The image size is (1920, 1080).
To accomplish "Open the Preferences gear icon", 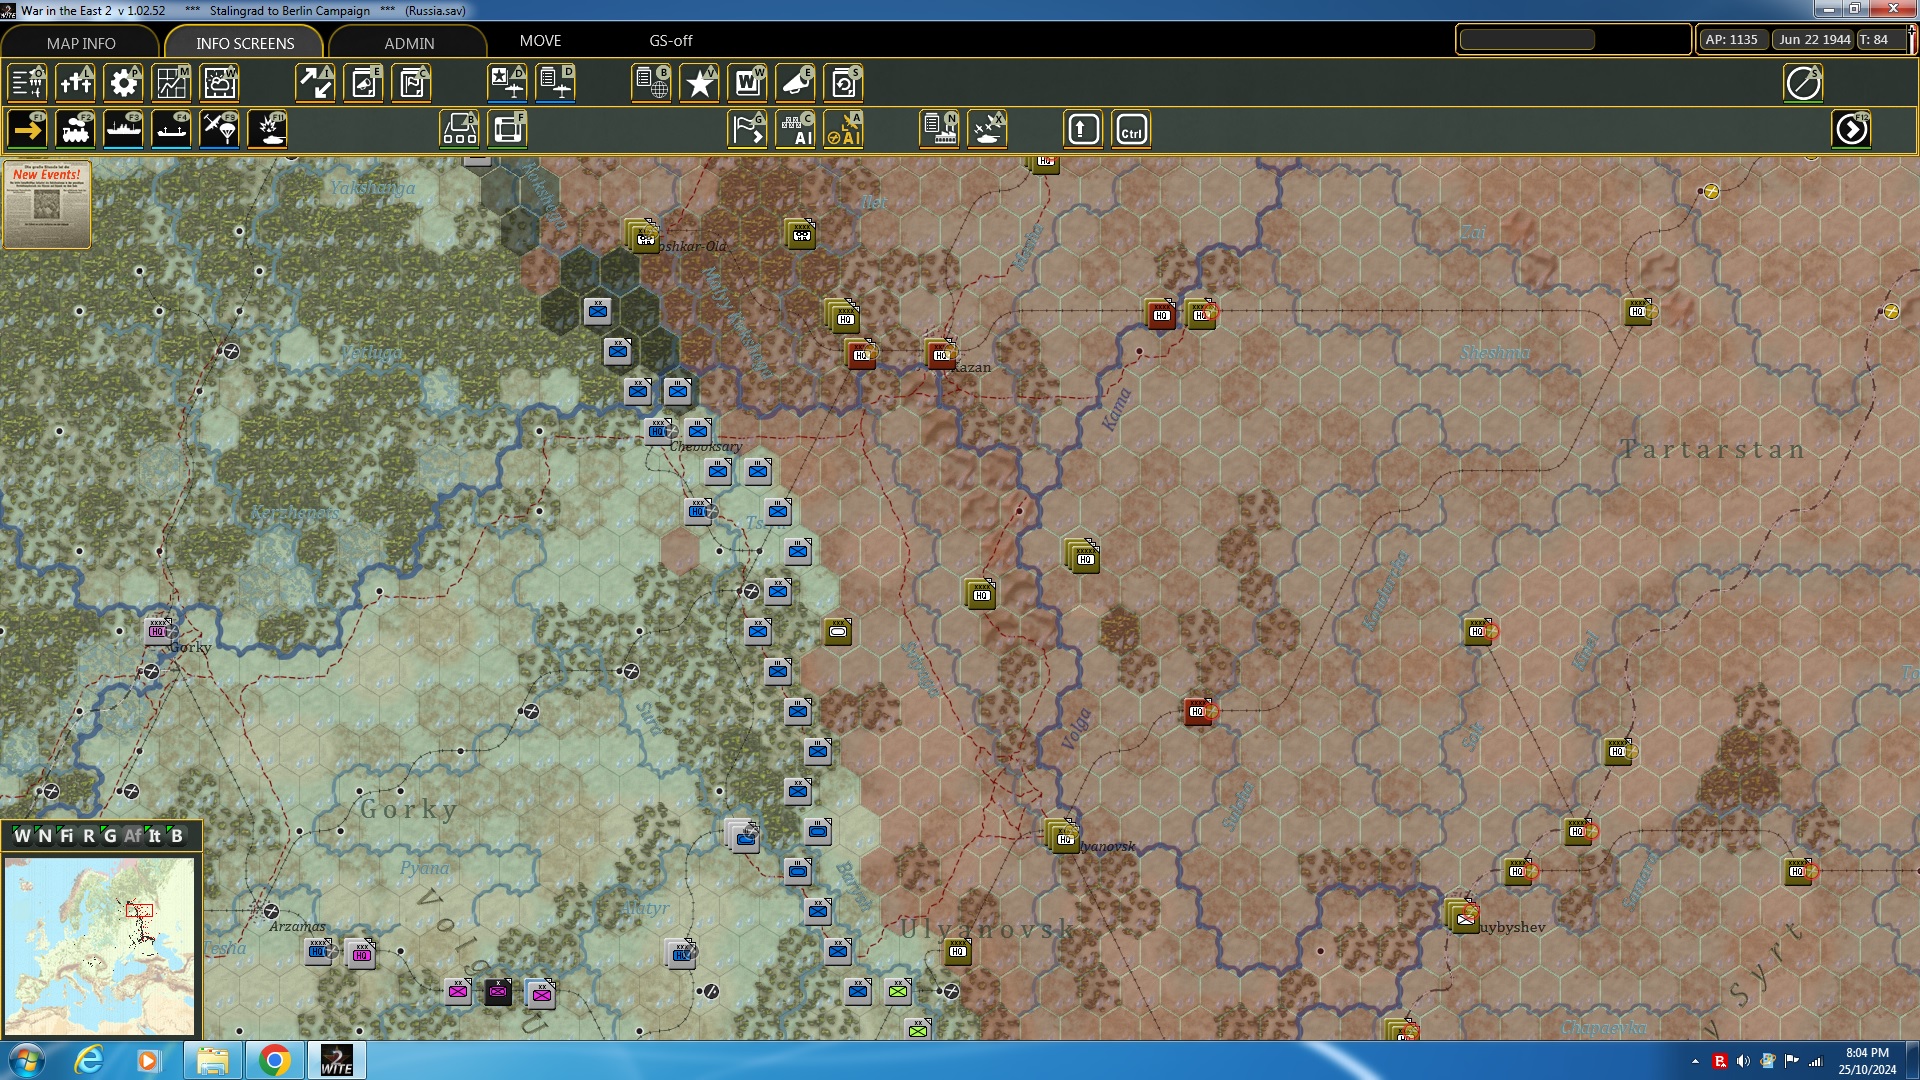I will click(x=124, y=83).
